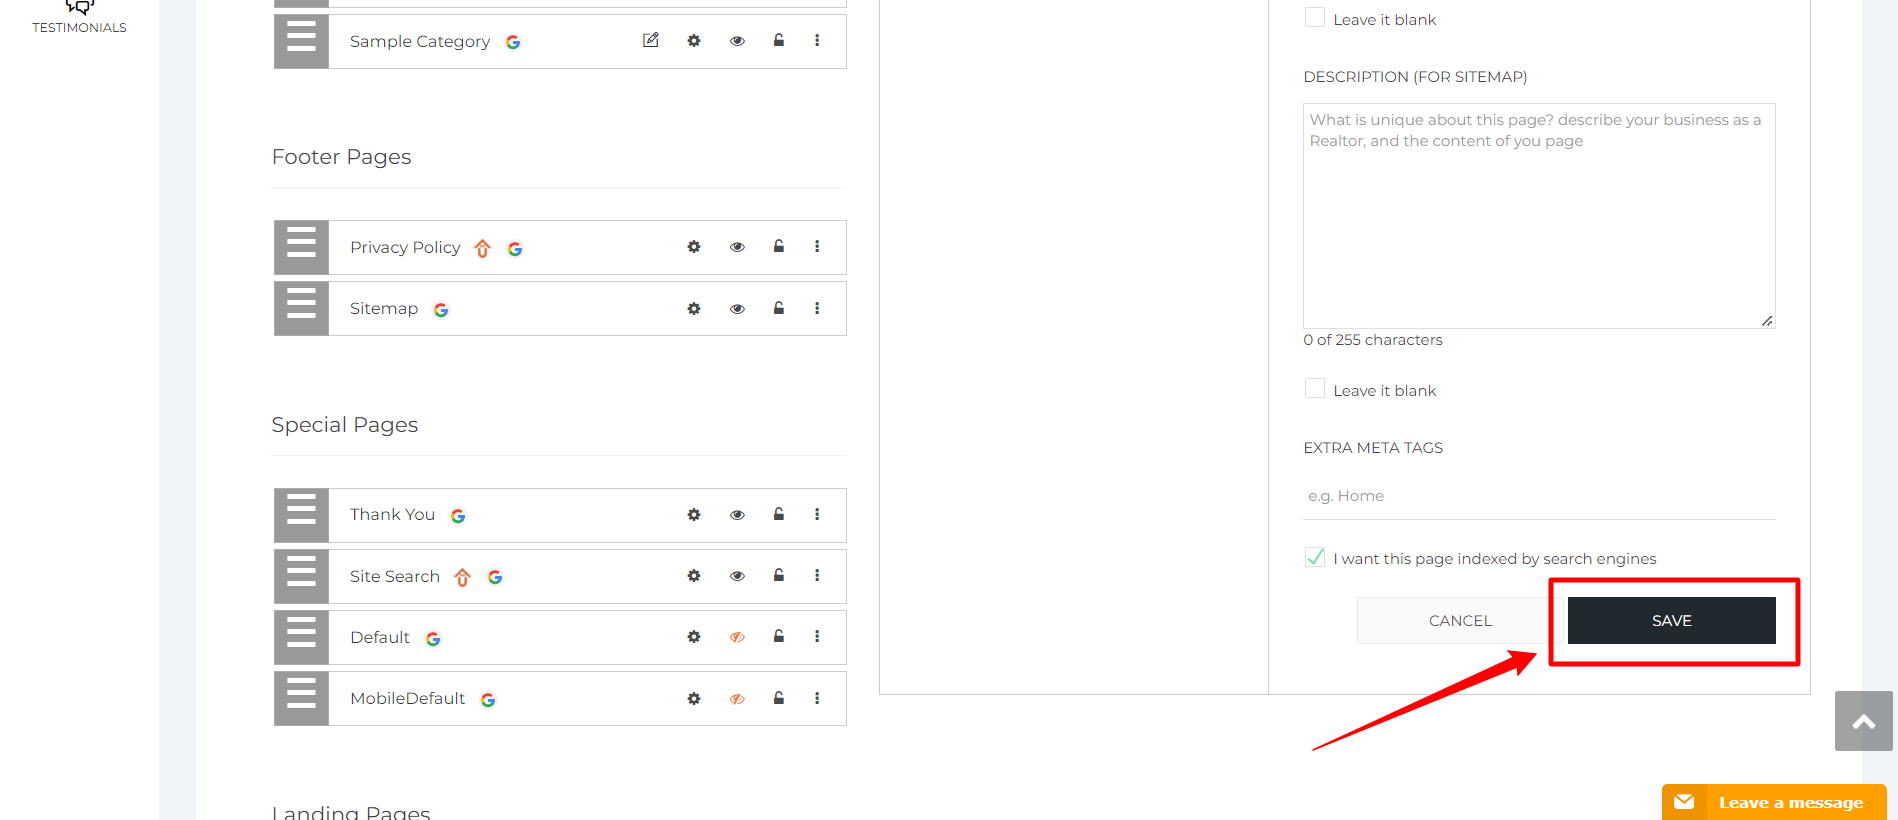Click the lock icon on Default row
The height and width of the screenshot is (820, 1898).
tap(778, 636)
